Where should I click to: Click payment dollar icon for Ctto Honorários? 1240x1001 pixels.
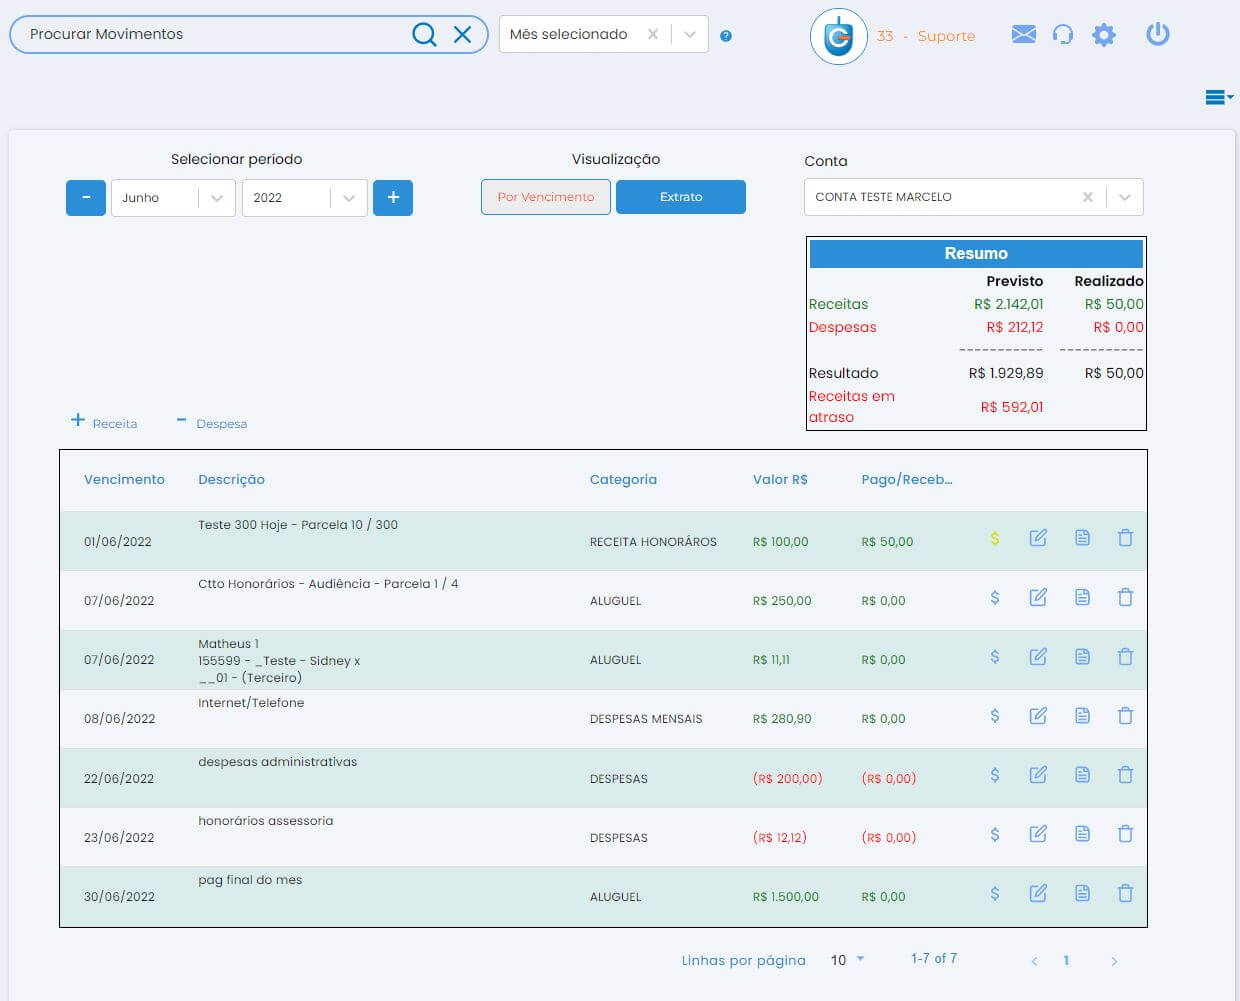pos(995,597)
